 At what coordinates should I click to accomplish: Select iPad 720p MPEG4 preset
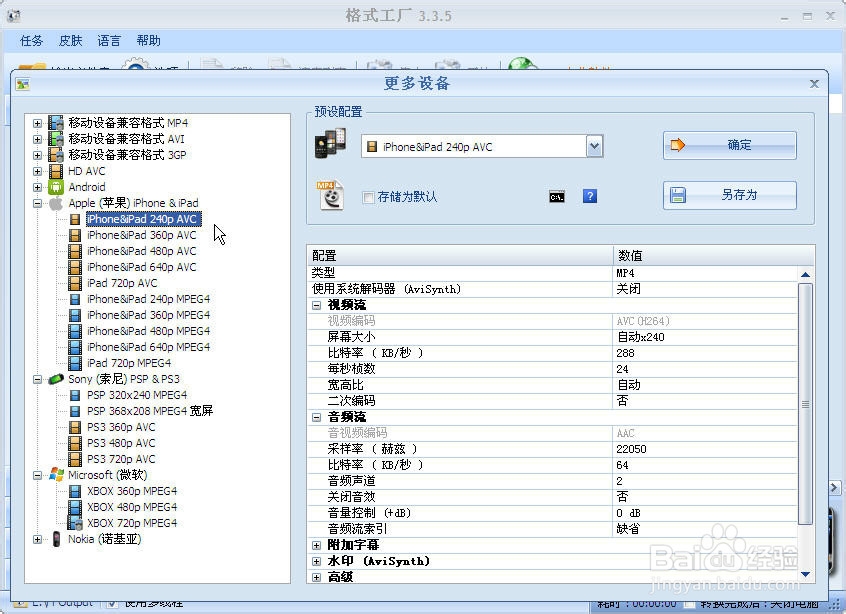tap(129, 363)
